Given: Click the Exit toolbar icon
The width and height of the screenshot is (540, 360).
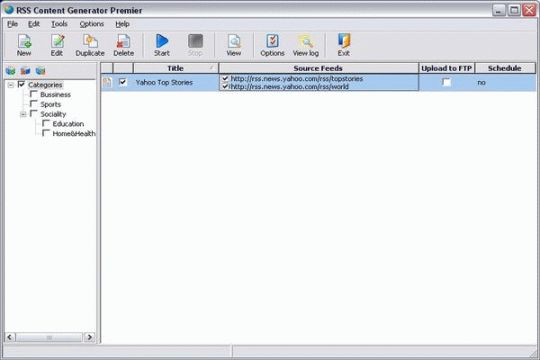Looking at the screenshot, I should (x=344, y=41).
